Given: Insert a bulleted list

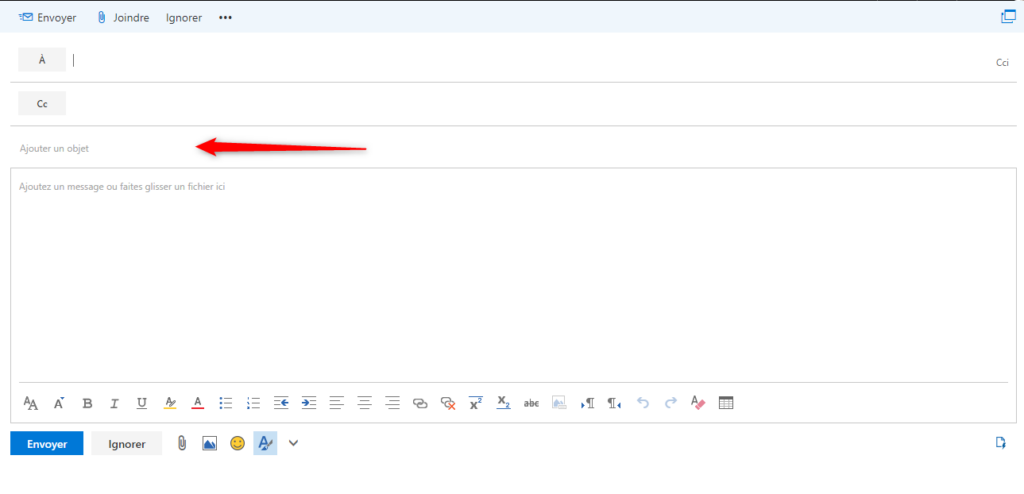Looking at the screenshot, I should (226, 403).
